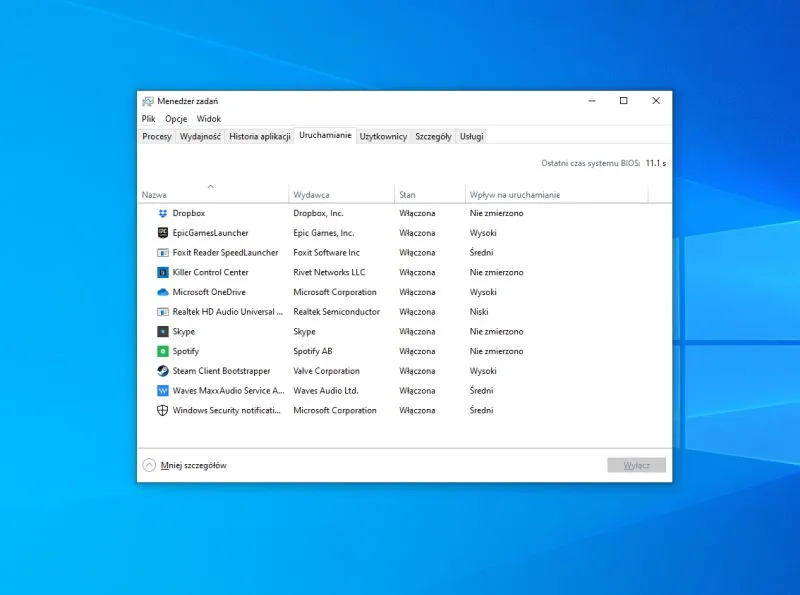Click the Spotify icon
Screen dimensions: 800x595
point(161,351)
